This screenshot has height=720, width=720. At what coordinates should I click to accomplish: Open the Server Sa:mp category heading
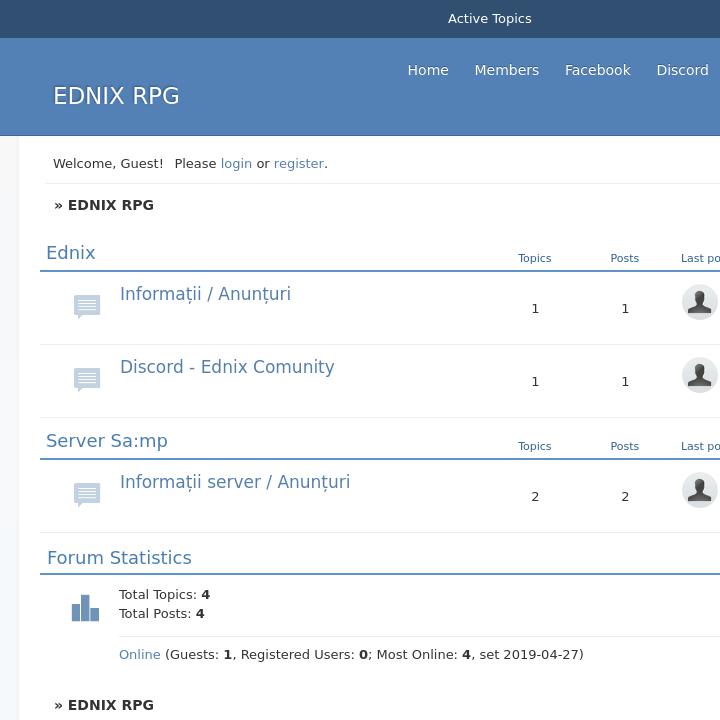pyautogui.click(x=107, y=441)
